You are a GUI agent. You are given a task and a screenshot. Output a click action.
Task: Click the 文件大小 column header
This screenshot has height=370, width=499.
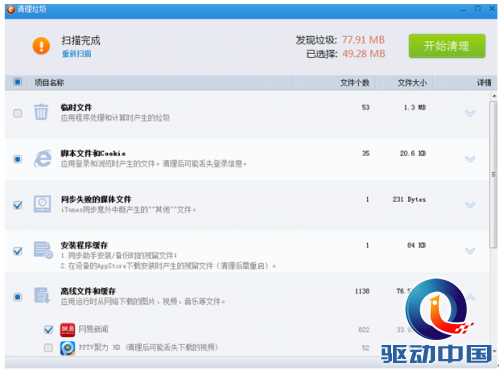(412, 83)
